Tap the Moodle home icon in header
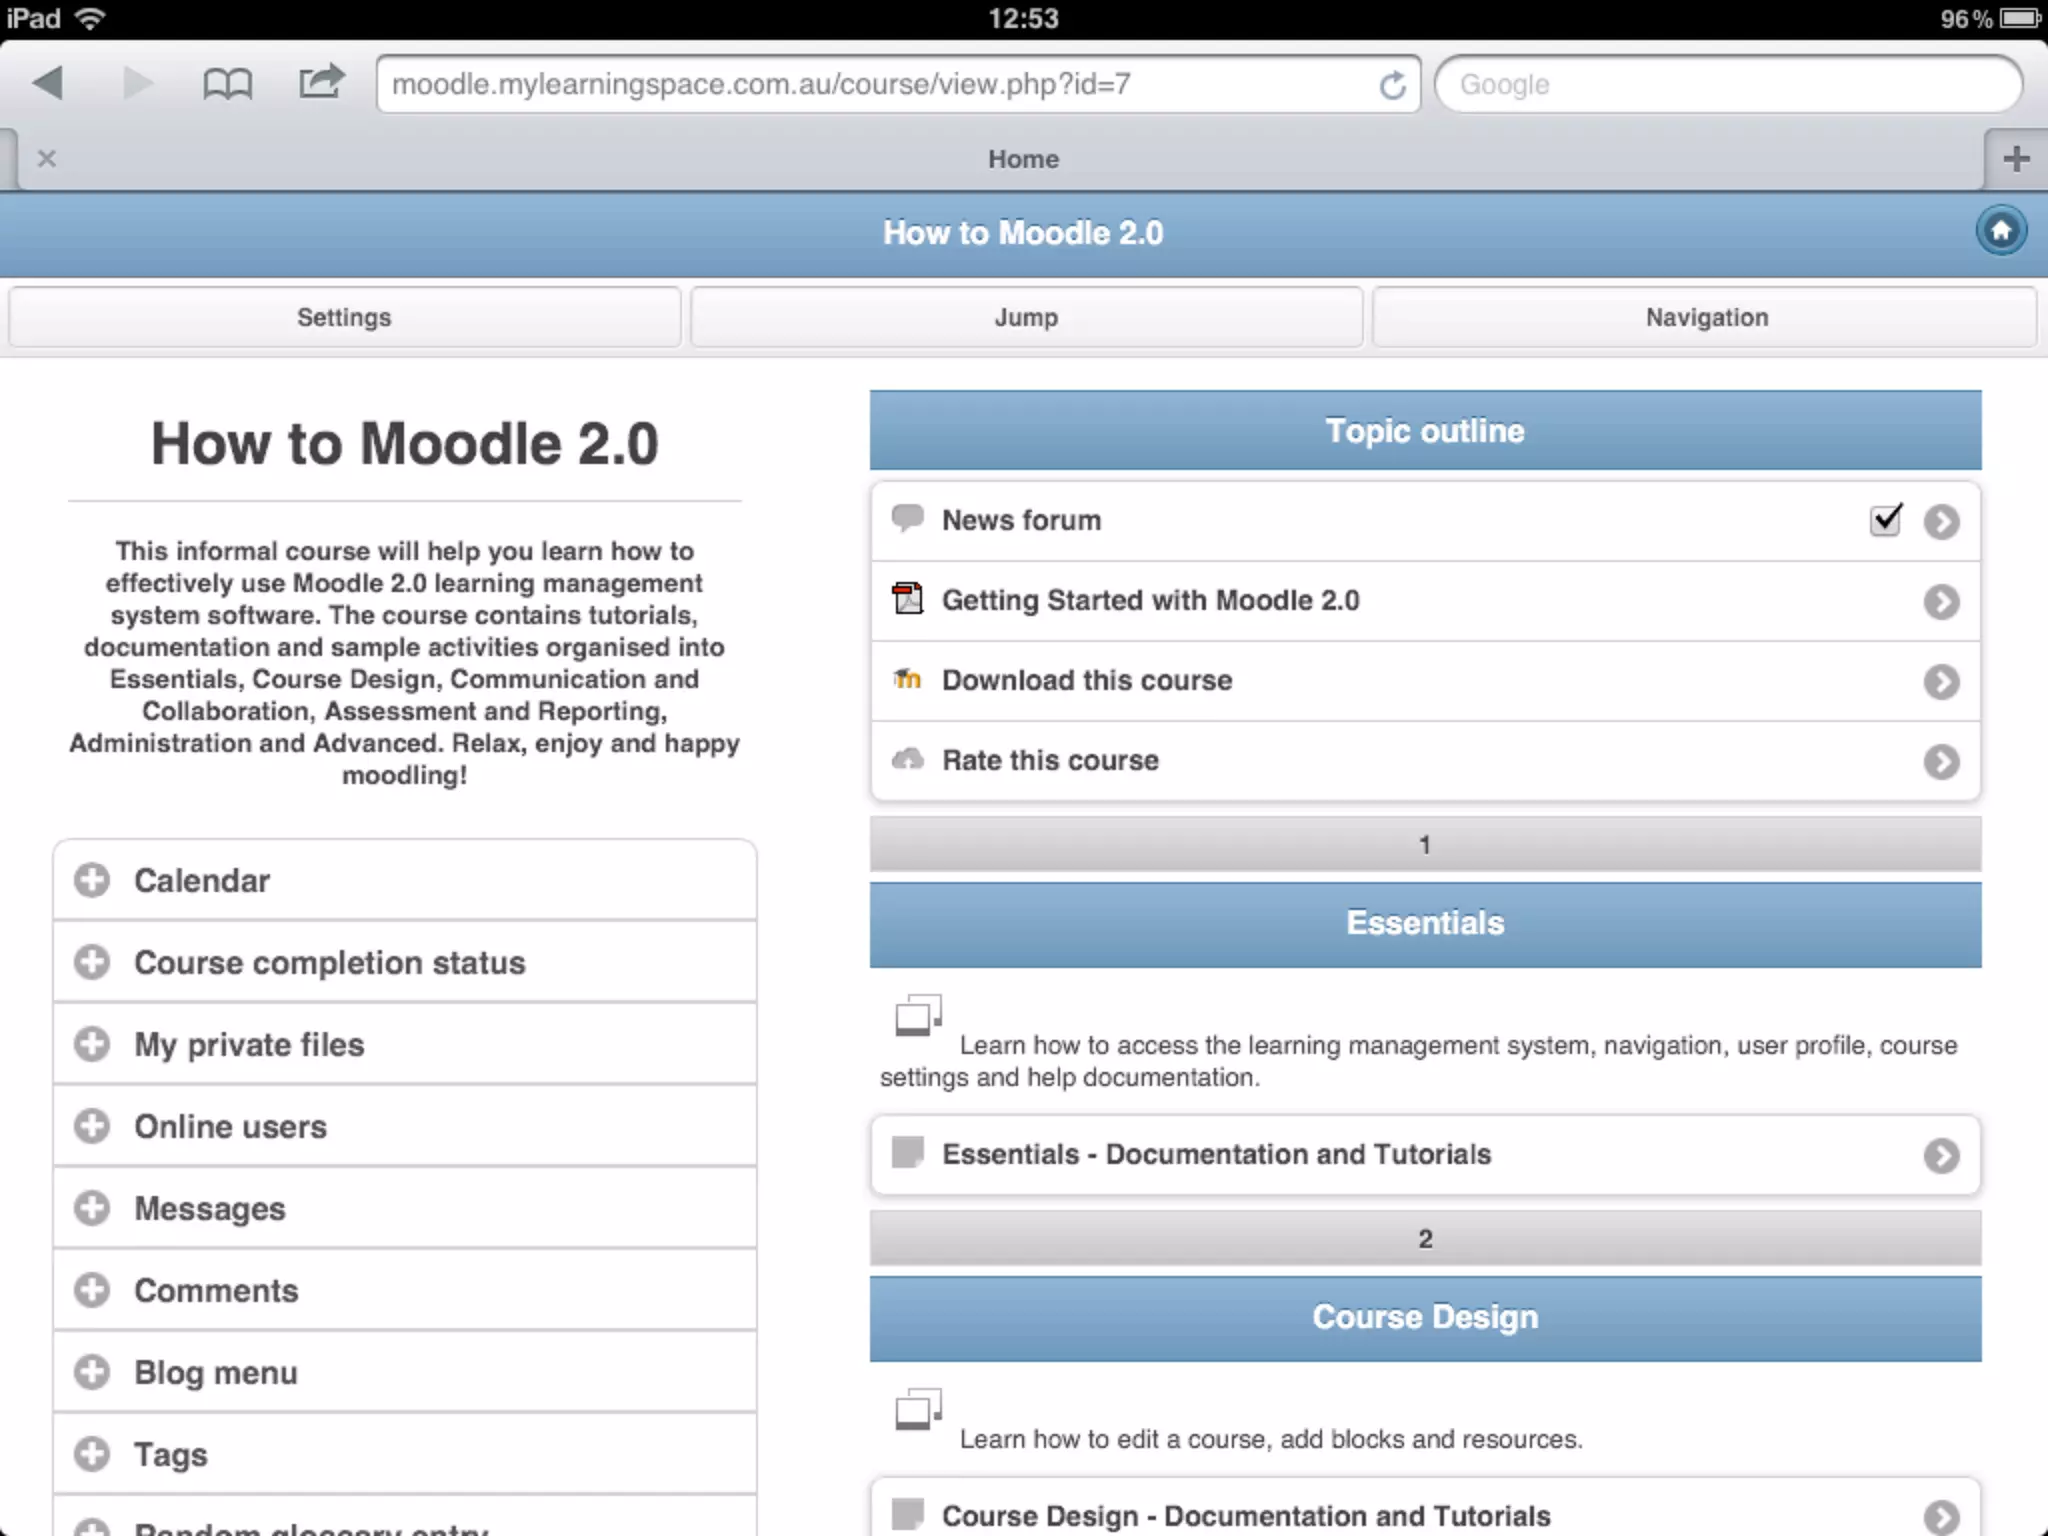Viewport: 2048px width, 1536px height. [2000, 232]
